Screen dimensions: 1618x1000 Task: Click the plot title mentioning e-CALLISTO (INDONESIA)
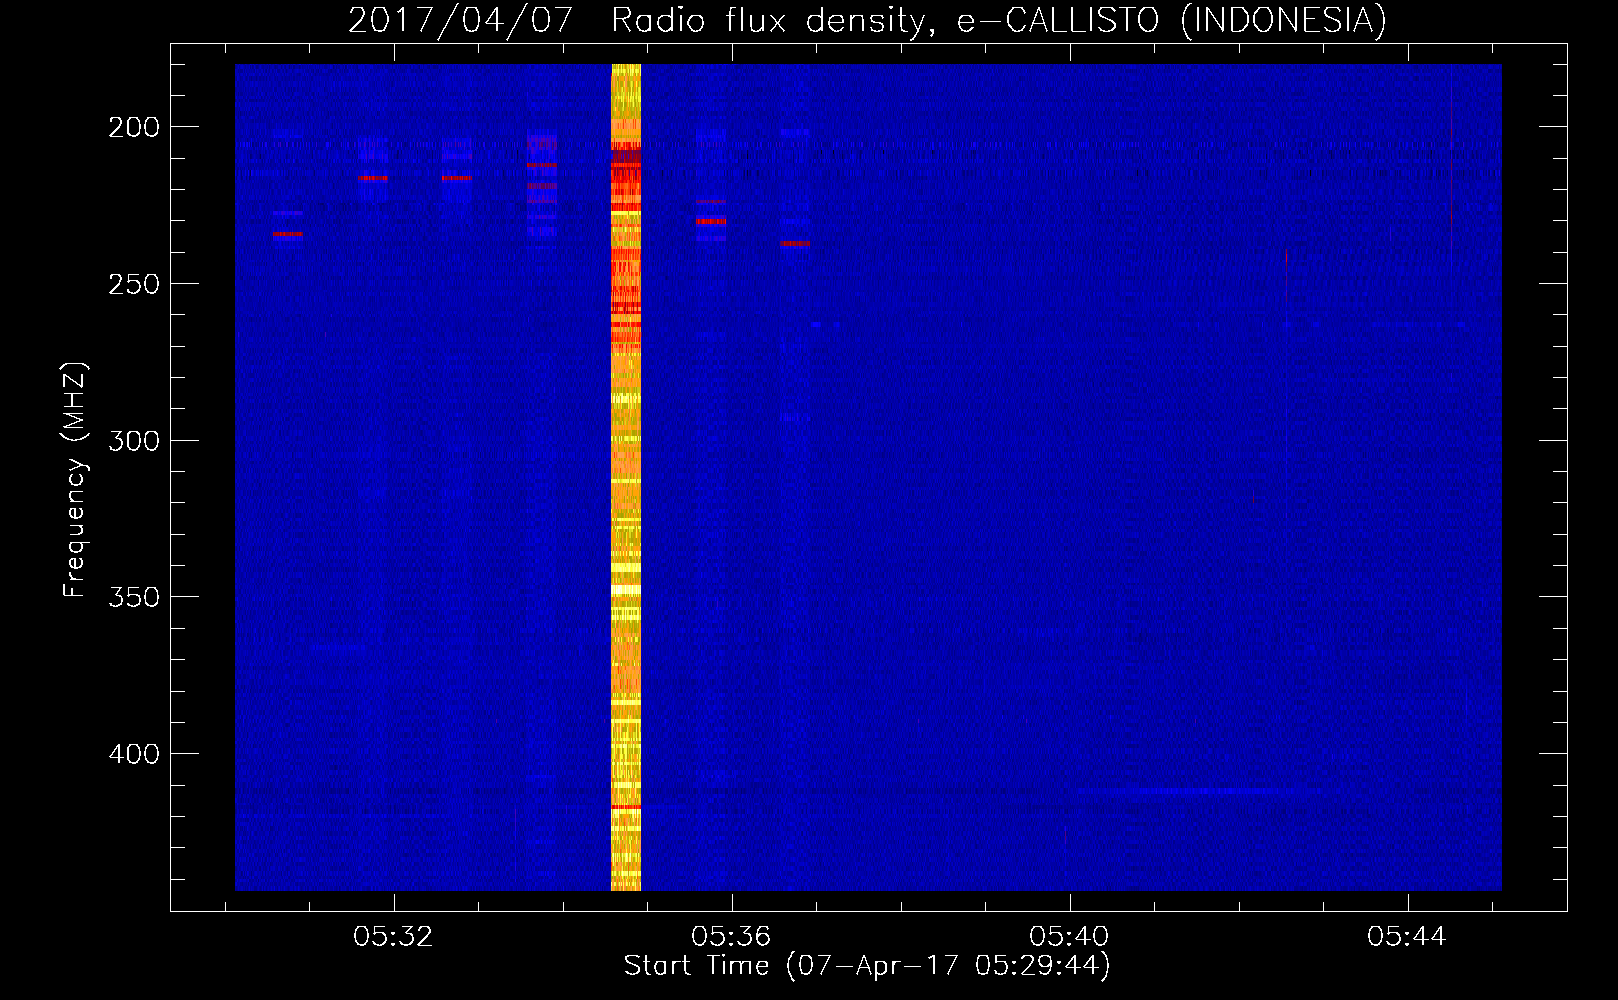tap(867, 20)
